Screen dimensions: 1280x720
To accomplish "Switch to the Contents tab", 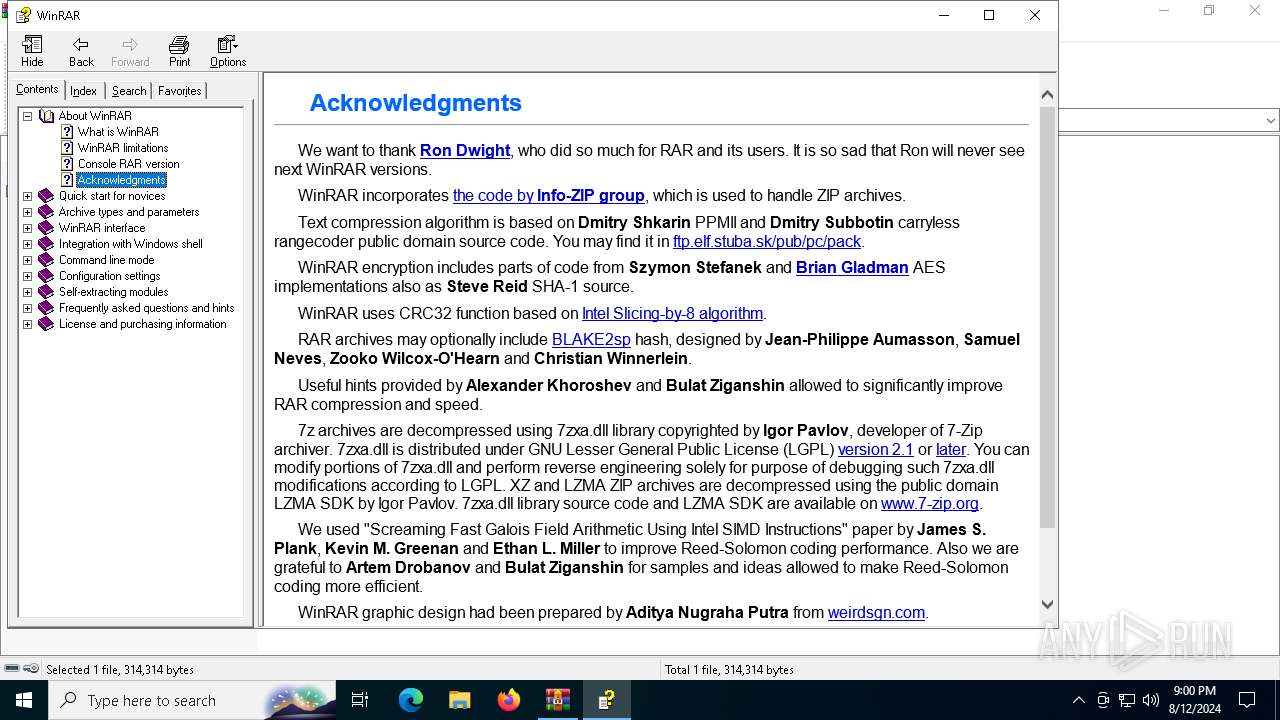I will click(37, 89).
